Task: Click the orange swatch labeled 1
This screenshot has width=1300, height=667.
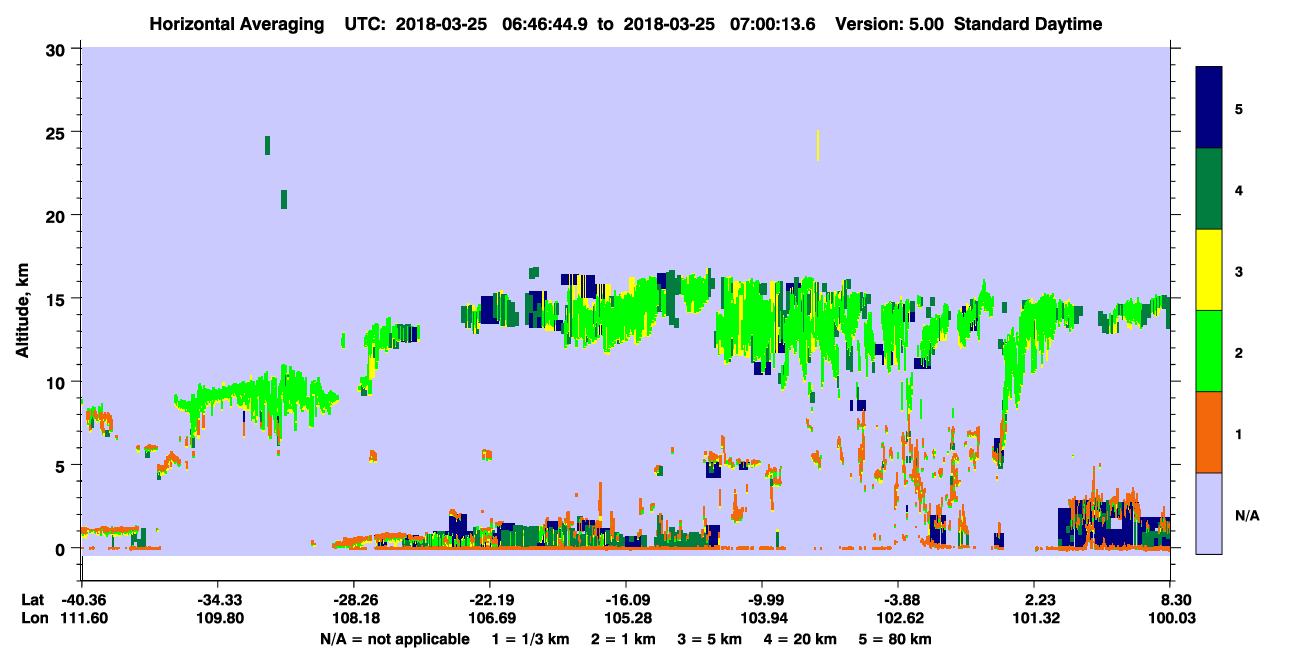Action: [x=1209, y=432]
